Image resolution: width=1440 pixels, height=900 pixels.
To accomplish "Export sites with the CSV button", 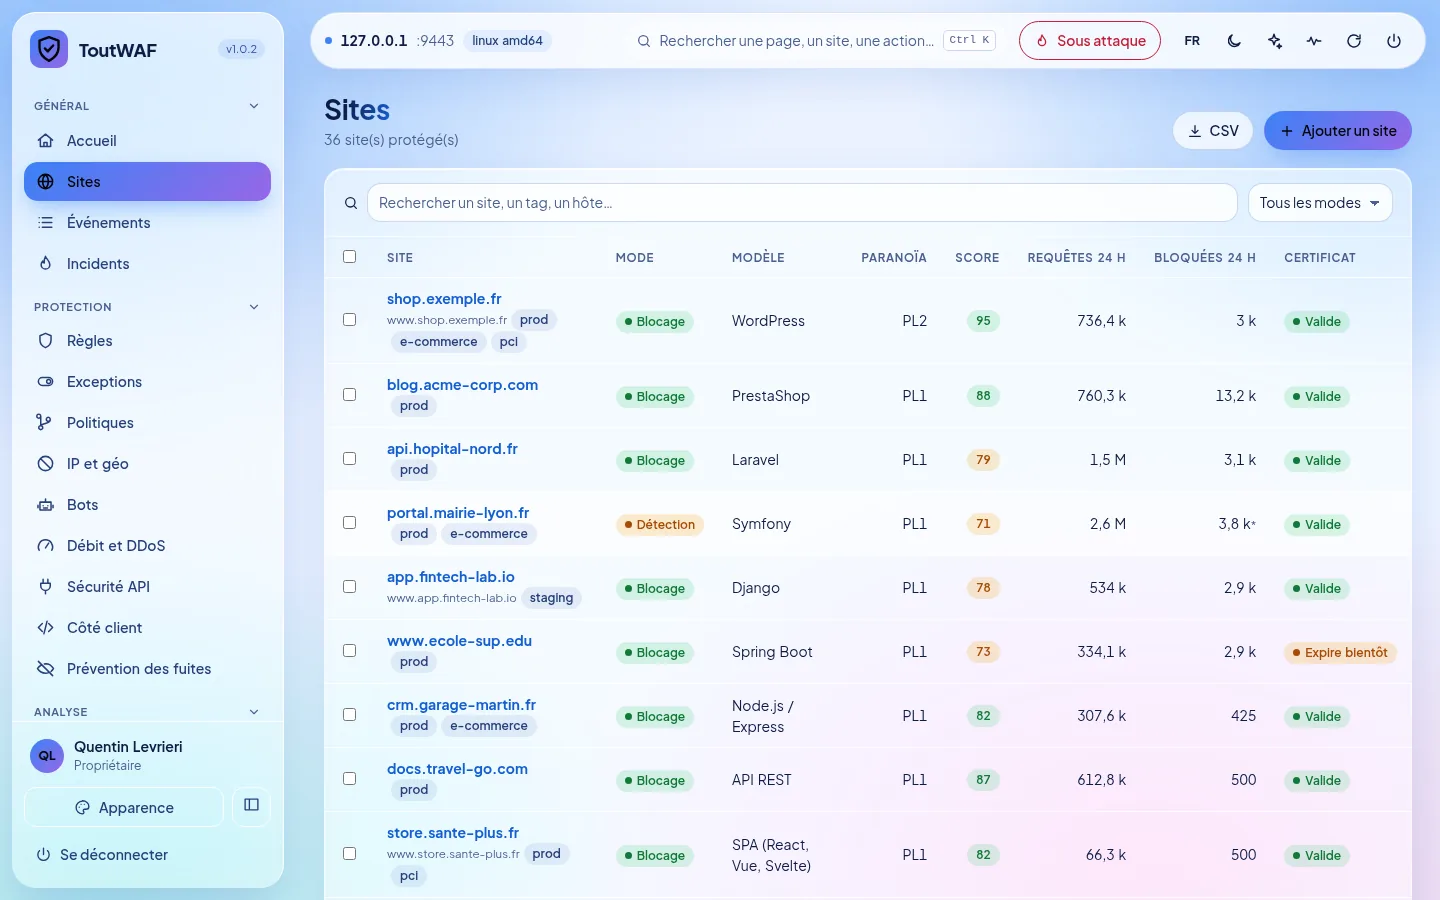I will click(1213, 131).
